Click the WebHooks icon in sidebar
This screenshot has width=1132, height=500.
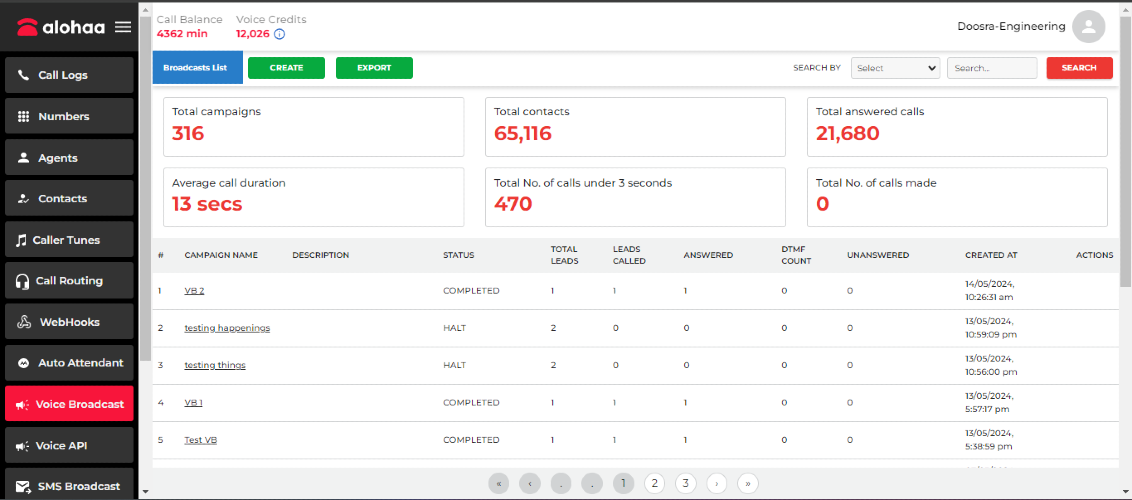click(23, 322)
